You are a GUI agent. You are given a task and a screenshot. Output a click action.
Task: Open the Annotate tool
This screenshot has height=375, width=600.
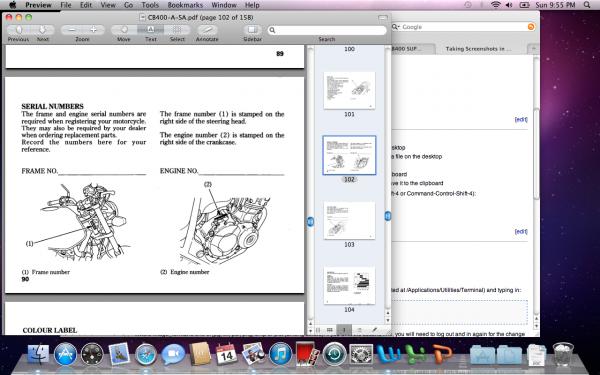coord(207,30)
